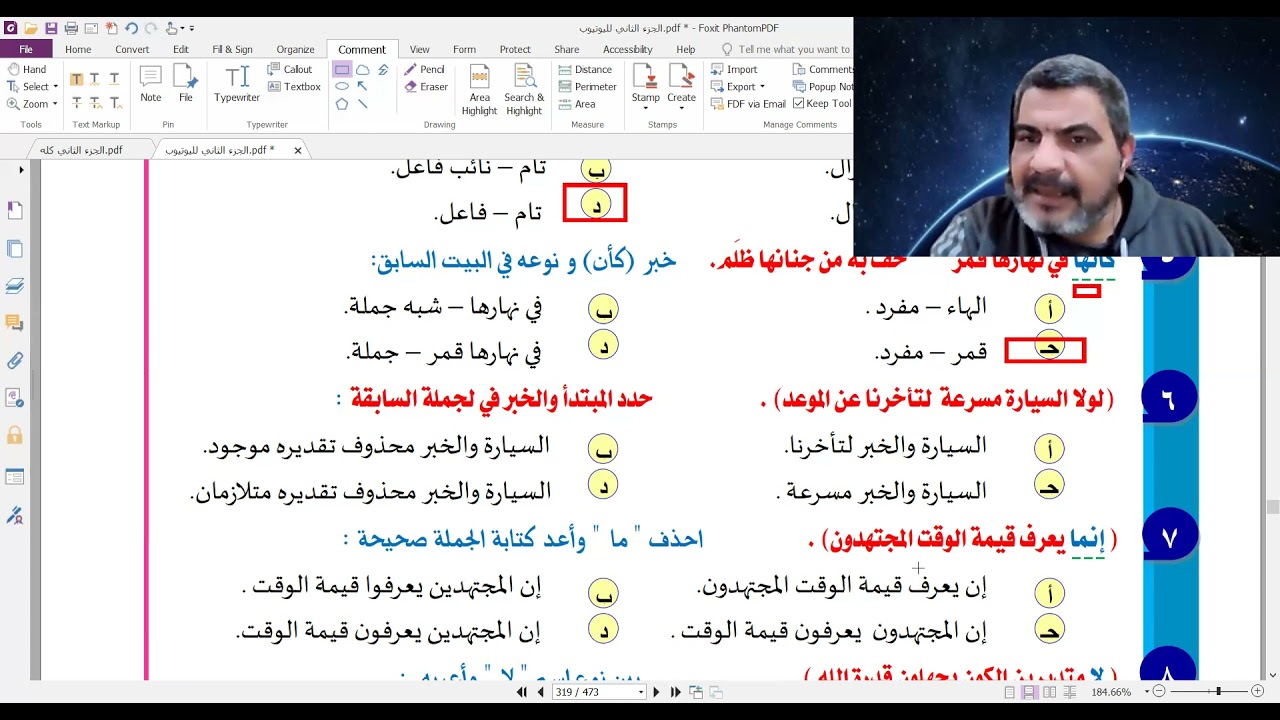Undo the last action
The height and width of the screenshot is (720, 1280).
(131, 28)
